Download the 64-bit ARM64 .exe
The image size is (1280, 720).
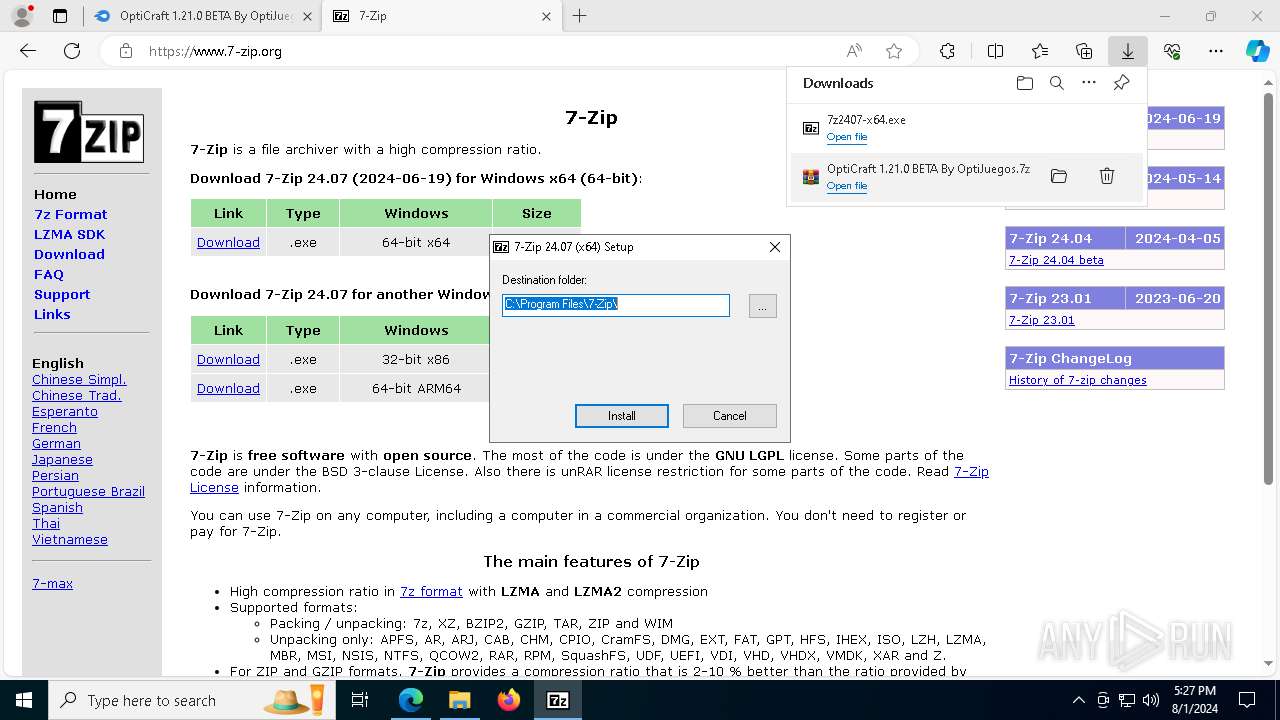click(x=228, y=388)
